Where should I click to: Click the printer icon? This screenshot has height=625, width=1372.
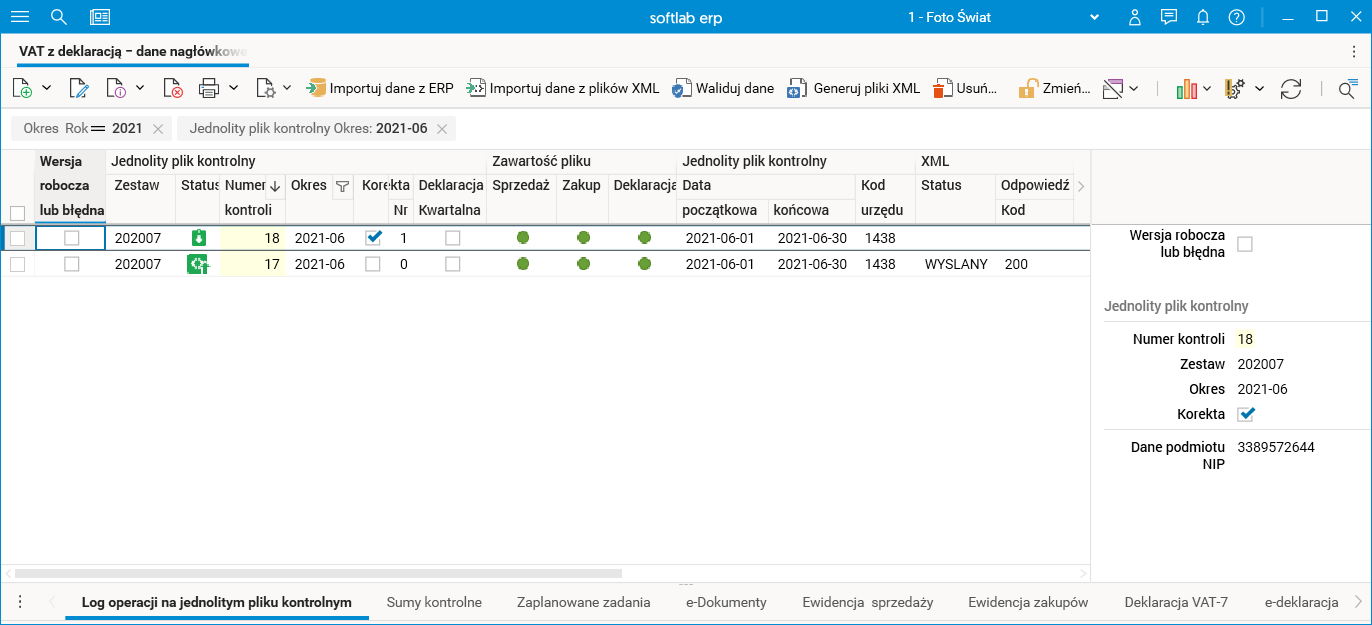(208, 89)
